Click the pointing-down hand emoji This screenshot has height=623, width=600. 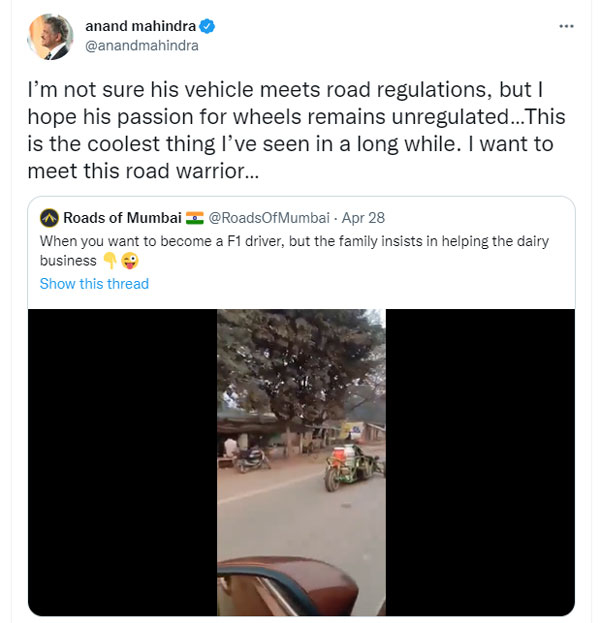[x=110, y=261]
